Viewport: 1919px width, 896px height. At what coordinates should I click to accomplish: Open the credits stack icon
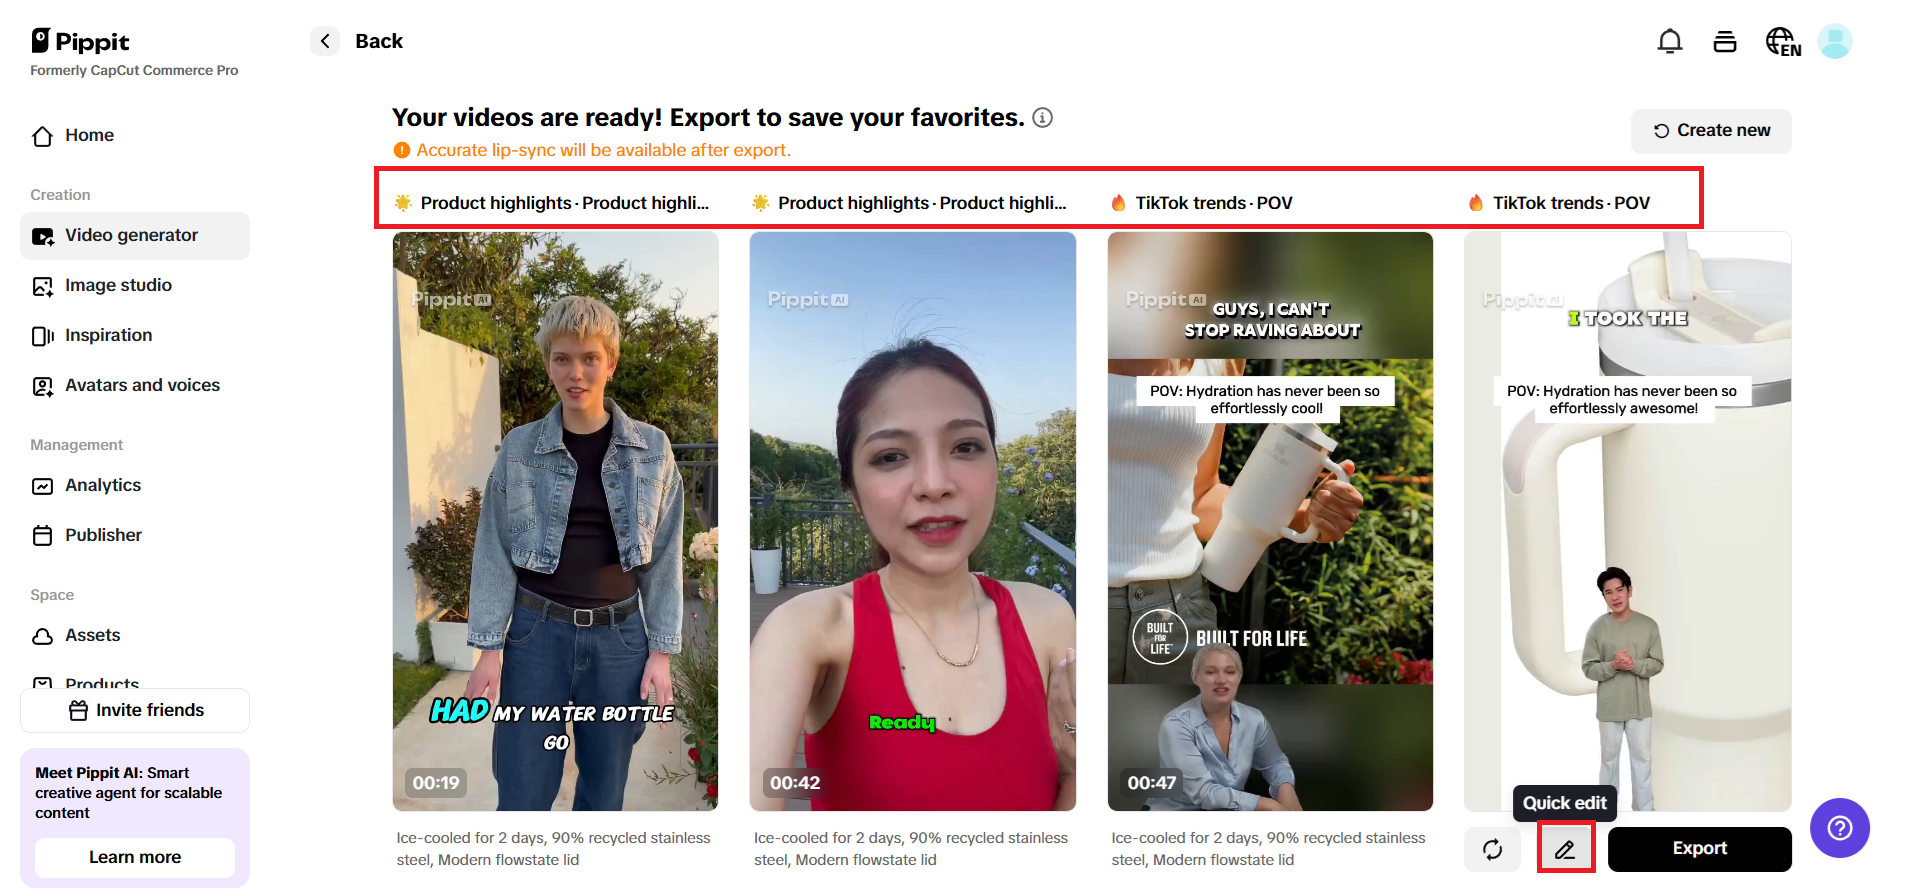pos(1724,42)
